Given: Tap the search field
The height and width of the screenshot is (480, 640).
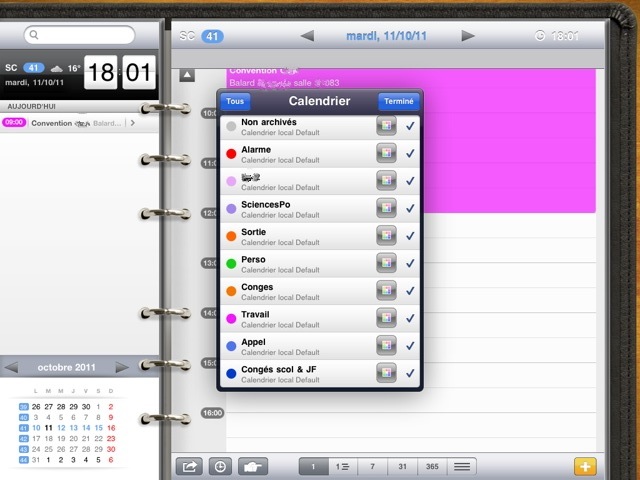Looking at the screenshot, I should coord(80,35).
